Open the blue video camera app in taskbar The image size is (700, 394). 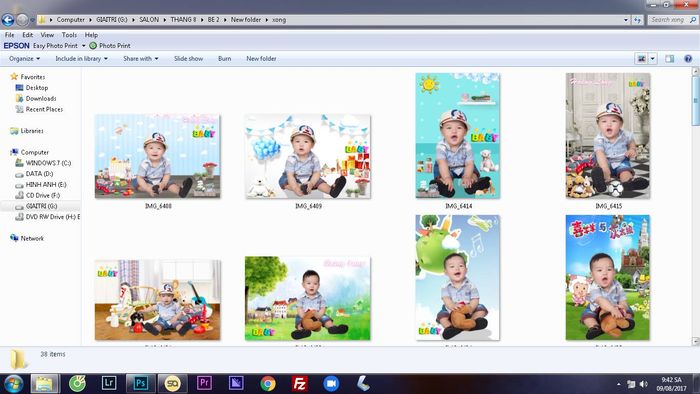point(331,384)
